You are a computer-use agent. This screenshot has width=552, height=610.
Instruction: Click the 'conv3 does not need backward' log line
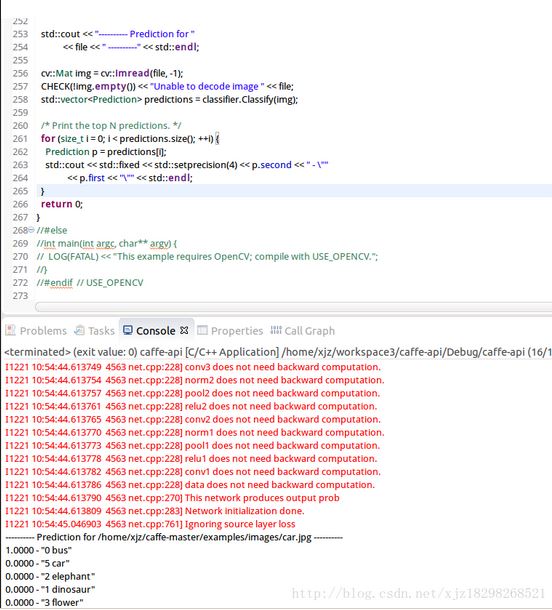pos(193,367)
